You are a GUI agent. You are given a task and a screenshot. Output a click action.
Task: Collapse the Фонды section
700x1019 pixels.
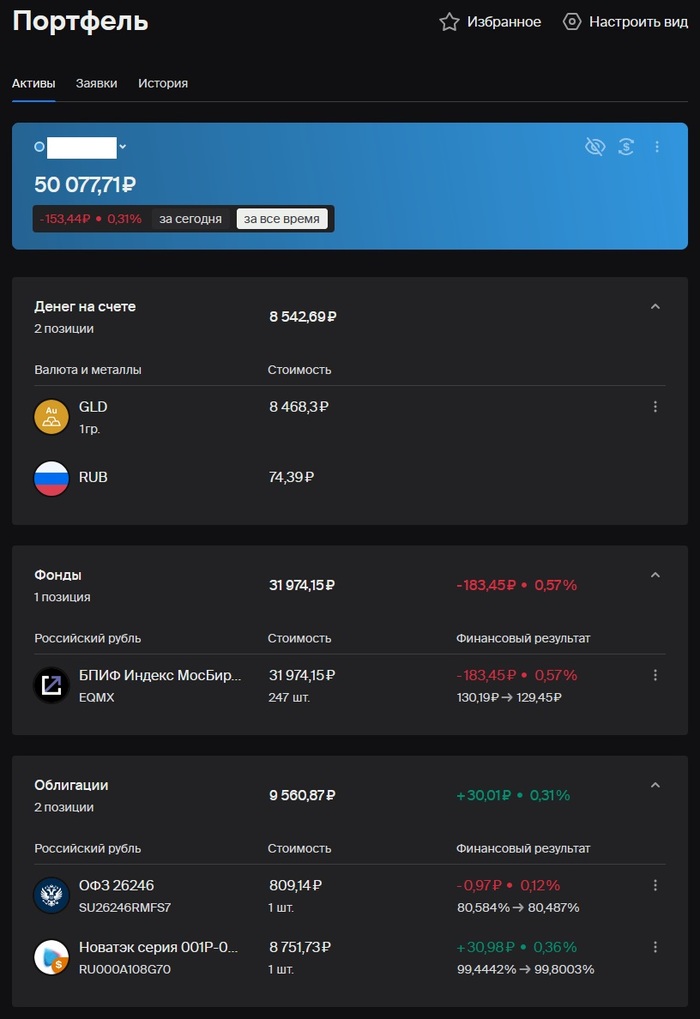655,575
